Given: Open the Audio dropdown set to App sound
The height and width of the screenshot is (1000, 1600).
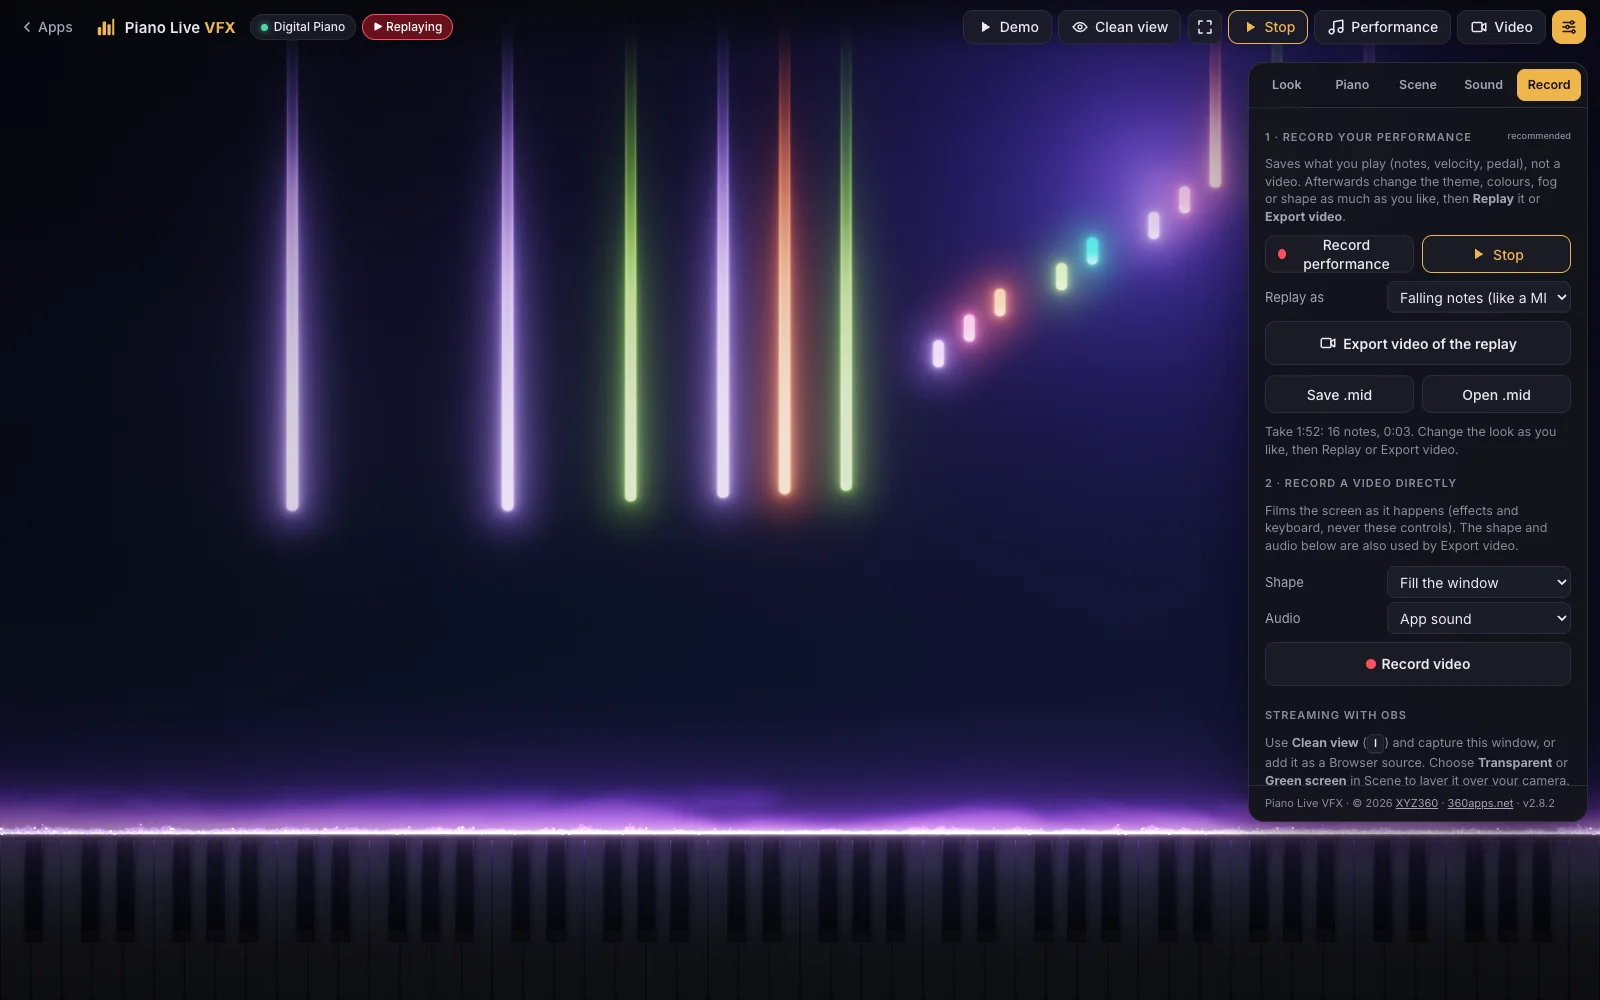Looking at the screenshot, I should (x=1478, y=619).
